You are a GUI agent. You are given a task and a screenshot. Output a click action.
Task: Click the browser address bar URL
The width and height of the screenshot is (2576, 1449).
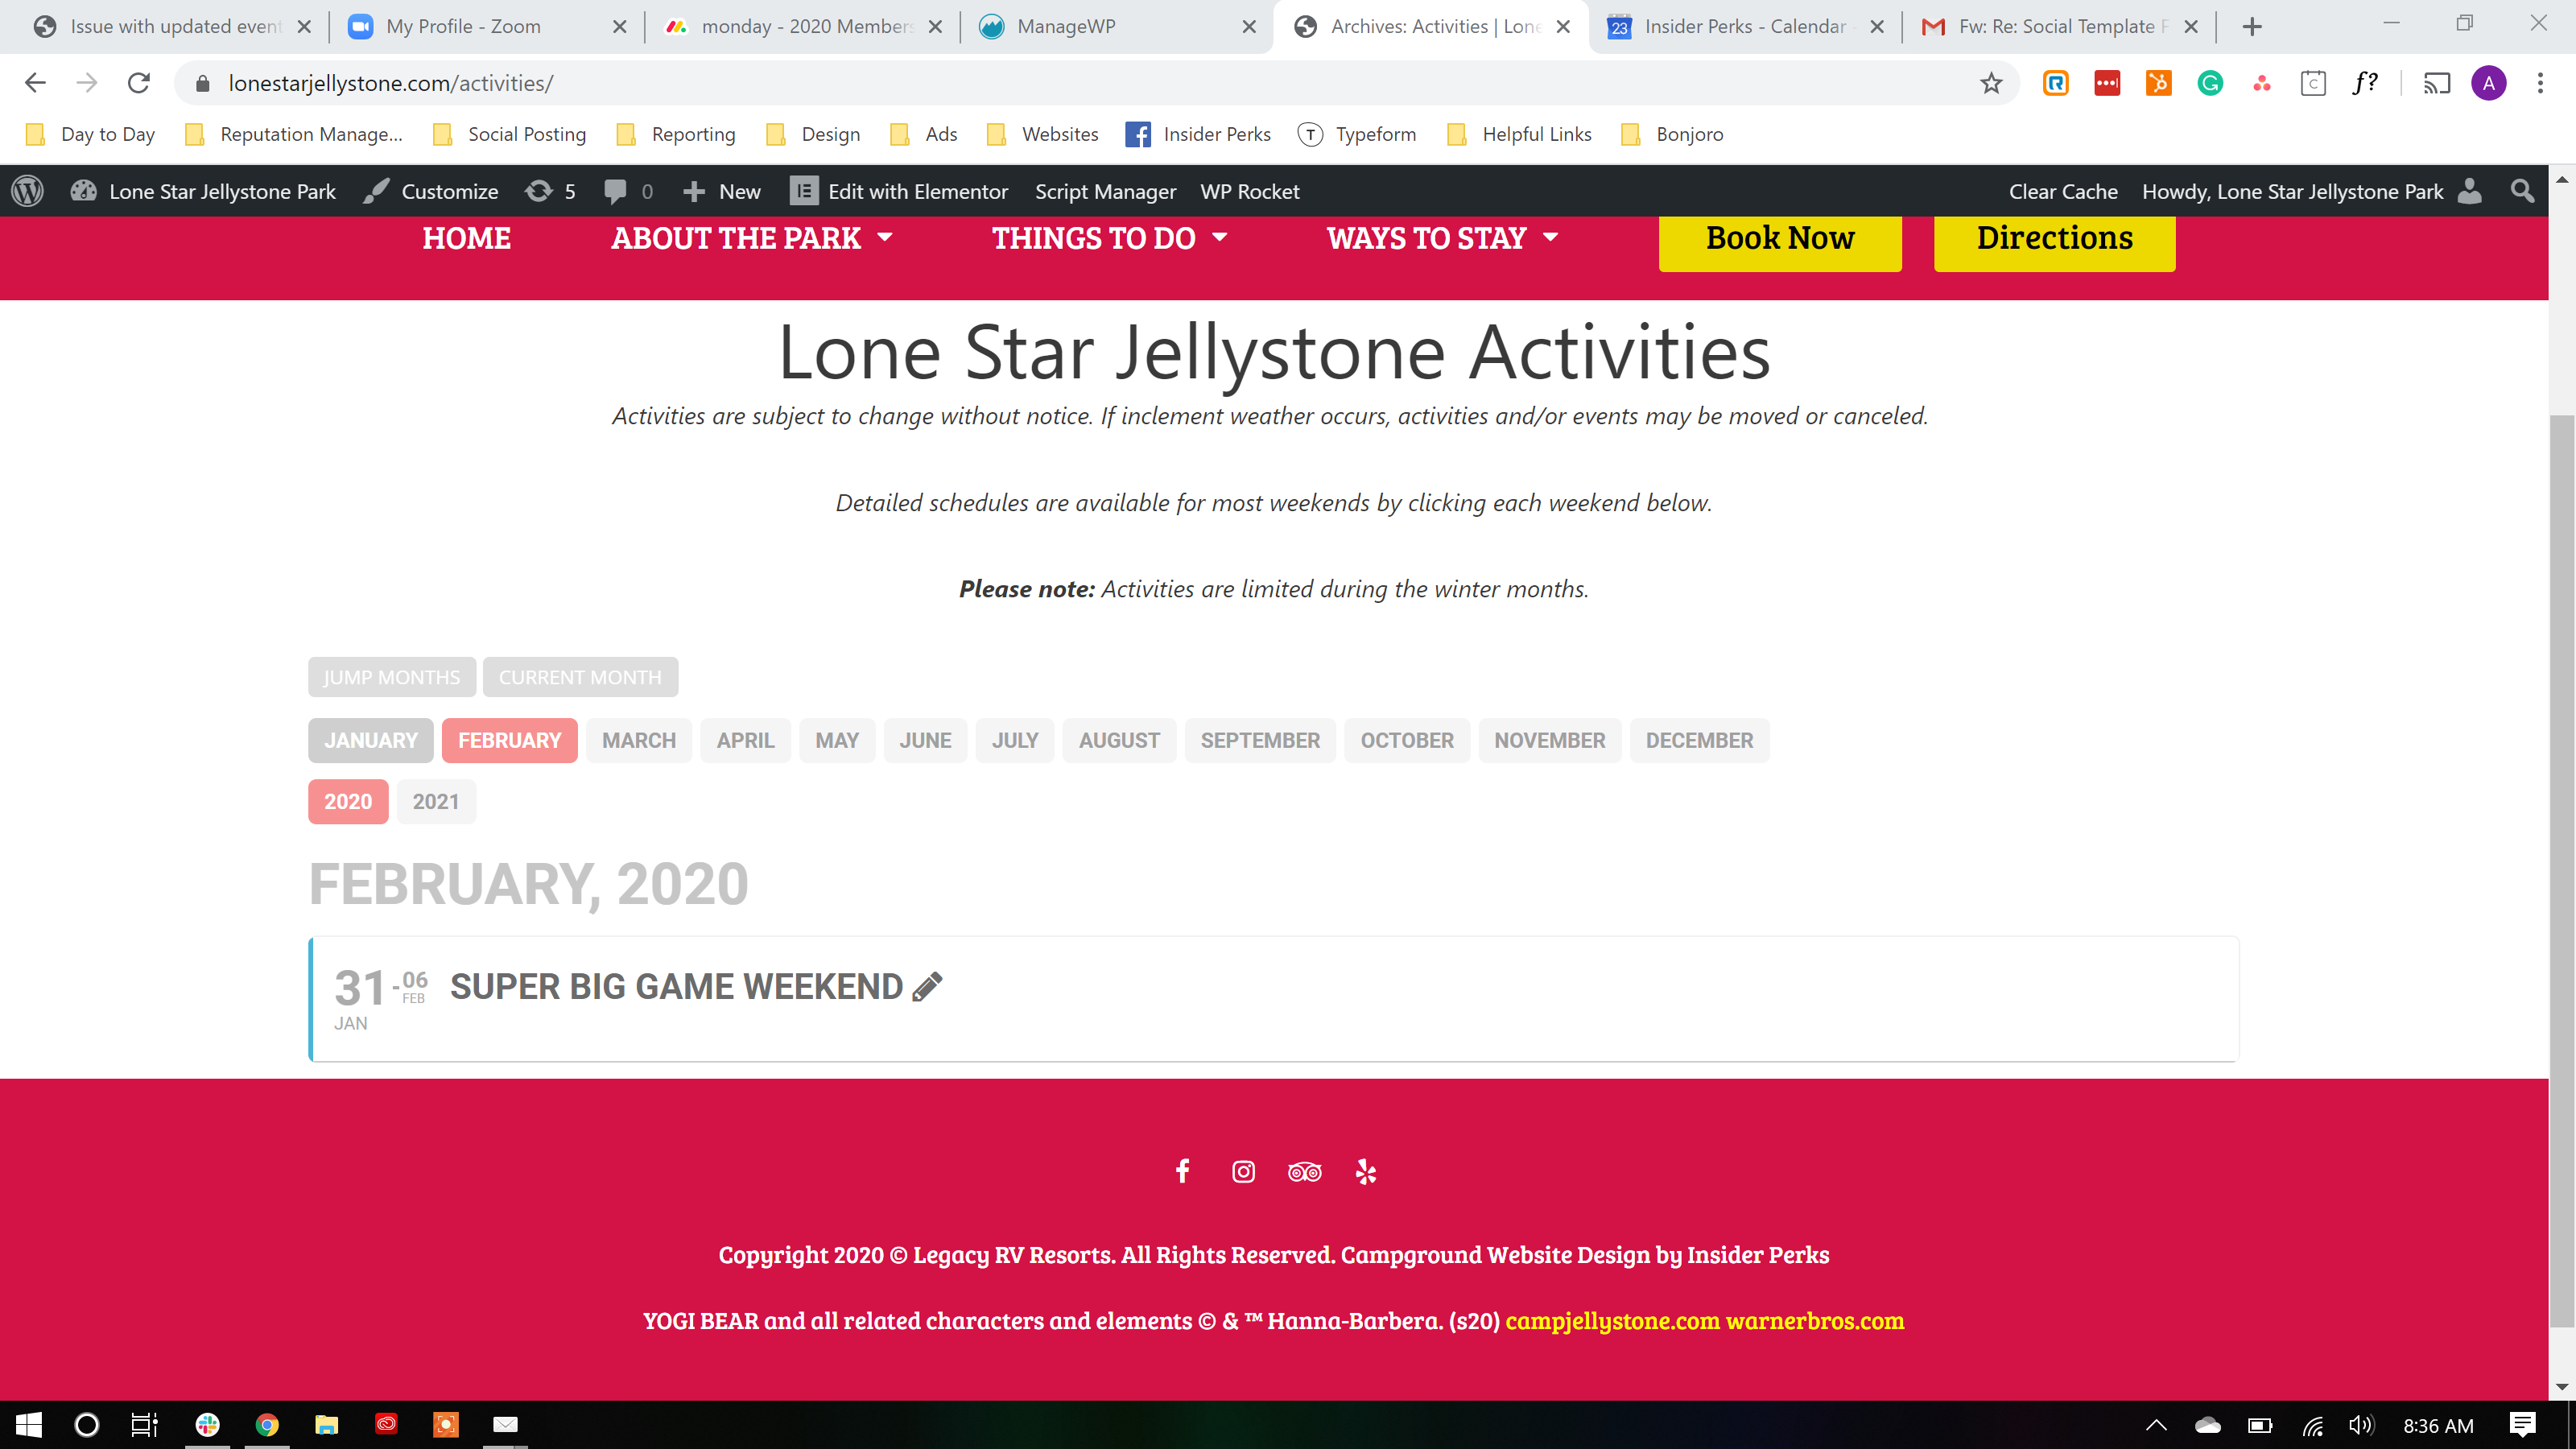coord(390,83)
